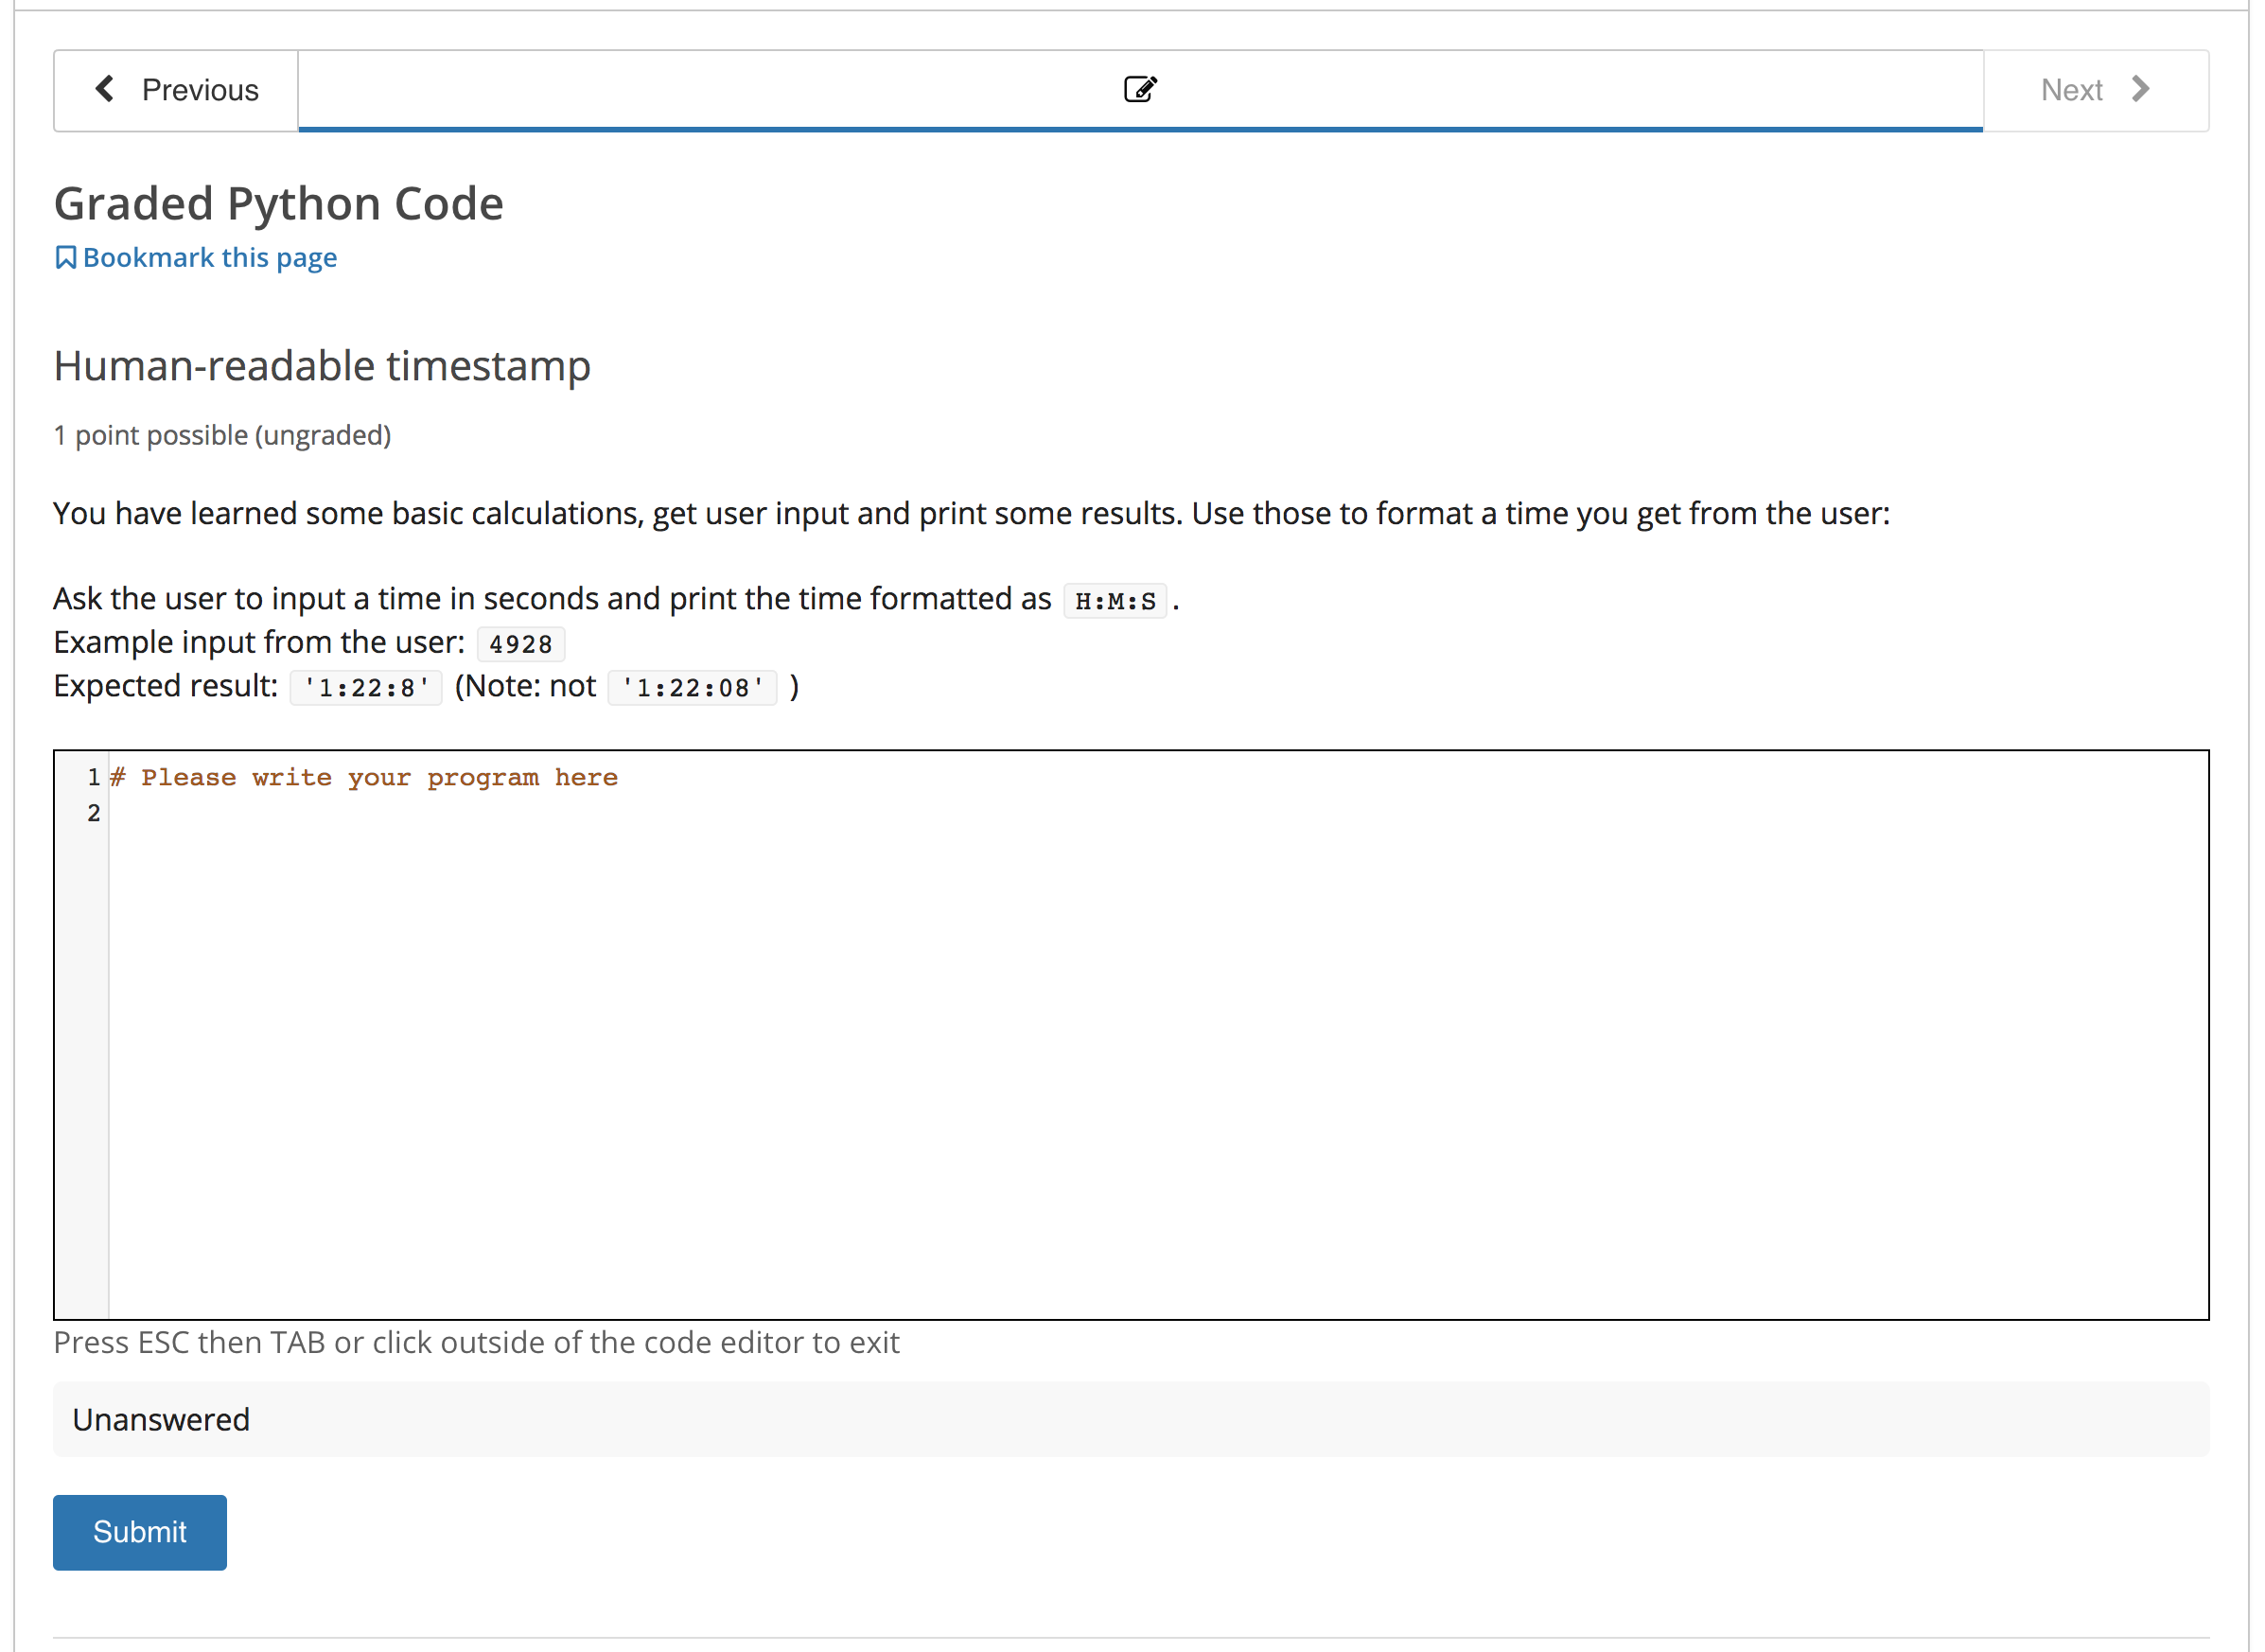Click the pencil edit icon in tab bar

click(1139, 89)
